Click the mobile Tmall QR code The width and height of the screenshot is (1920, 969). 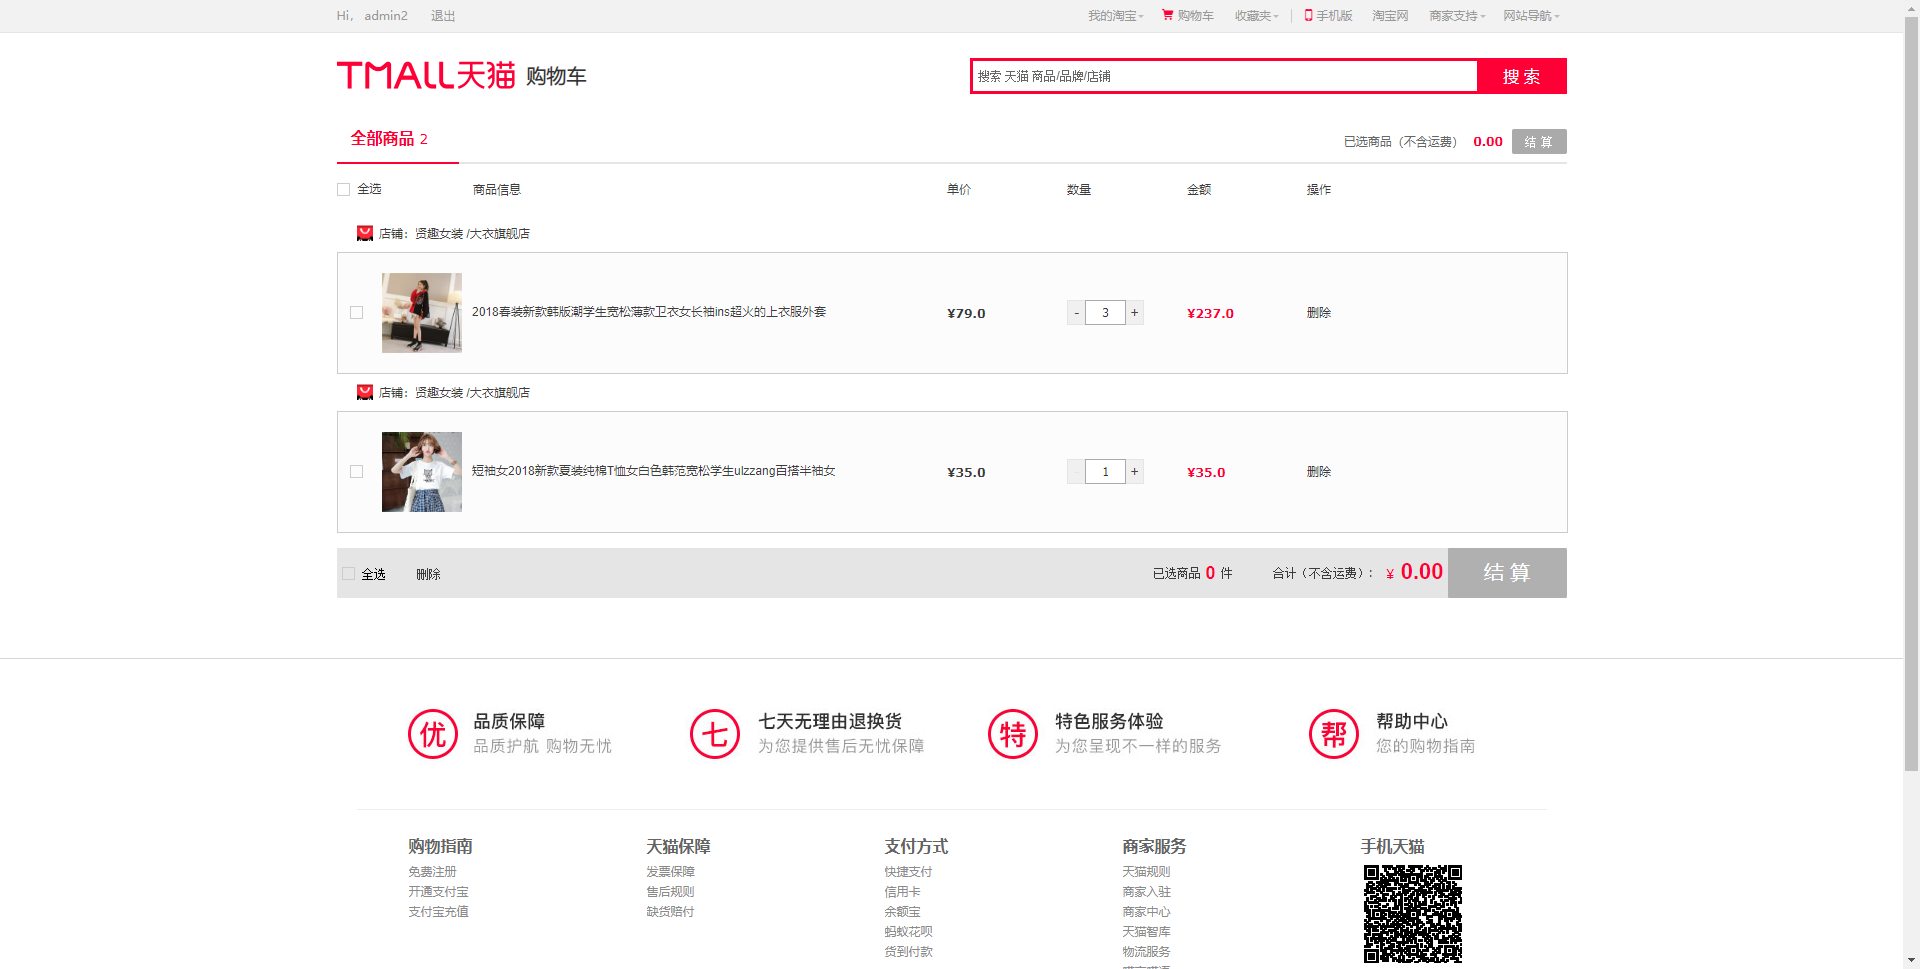[x=1413, y=914]
